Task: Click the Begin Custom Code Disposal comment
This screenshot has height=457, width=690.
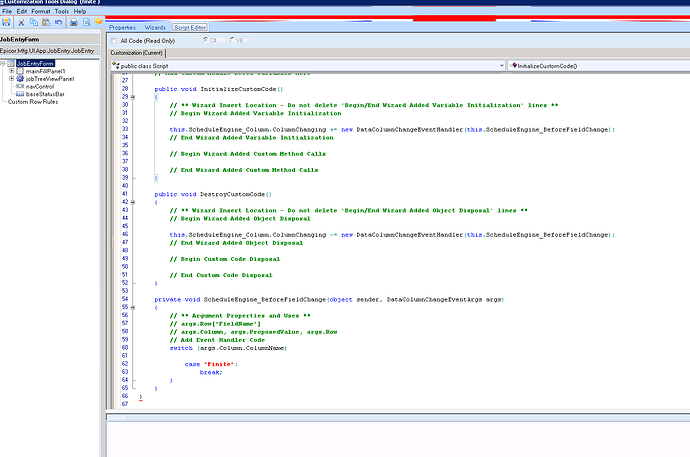Action: point(225,259)
